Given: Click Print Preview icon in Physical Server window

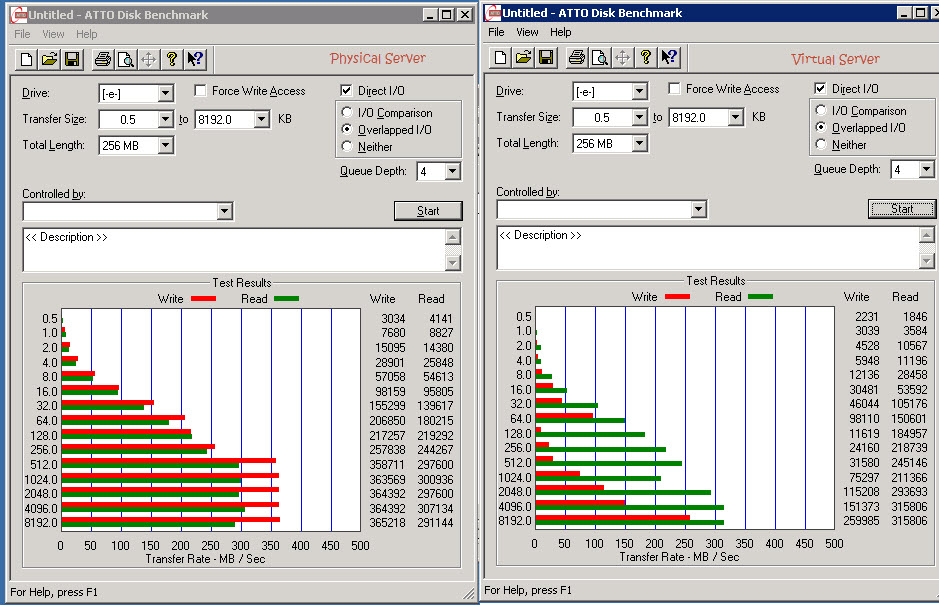Looking at the screenshot, I should pos(126,59).
